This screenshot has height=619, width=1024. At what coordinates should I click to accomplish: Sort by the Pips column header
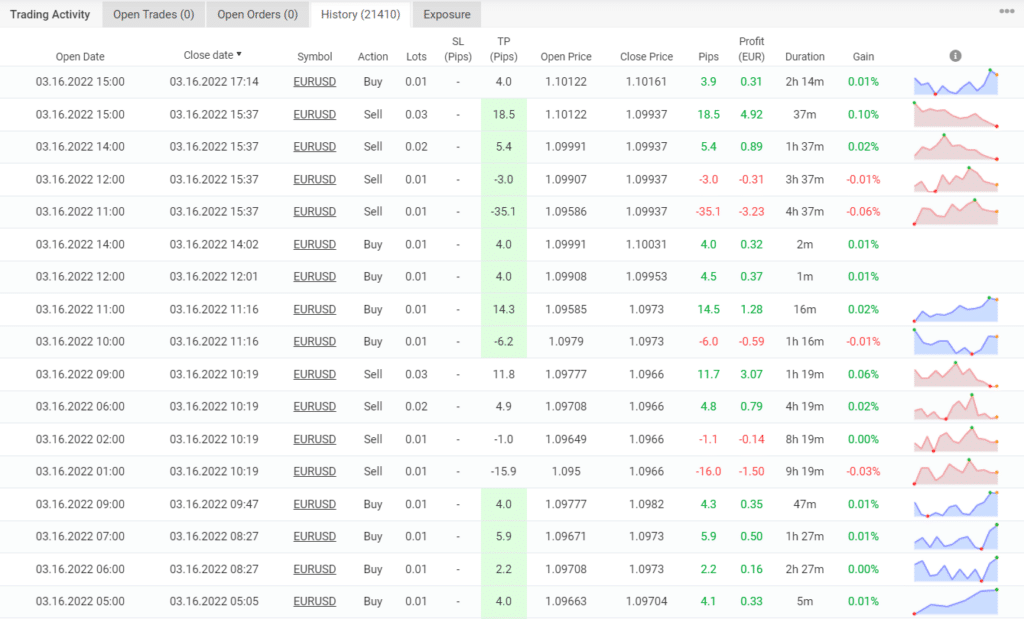[x=708, y=57]
